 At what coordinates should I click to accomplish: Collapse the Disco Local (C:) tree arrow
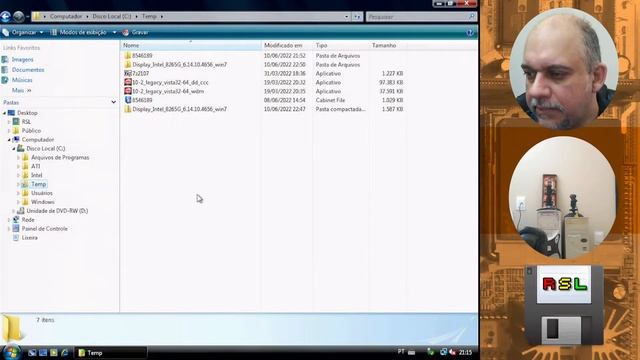pyautogui.click(x=13, y=149)
